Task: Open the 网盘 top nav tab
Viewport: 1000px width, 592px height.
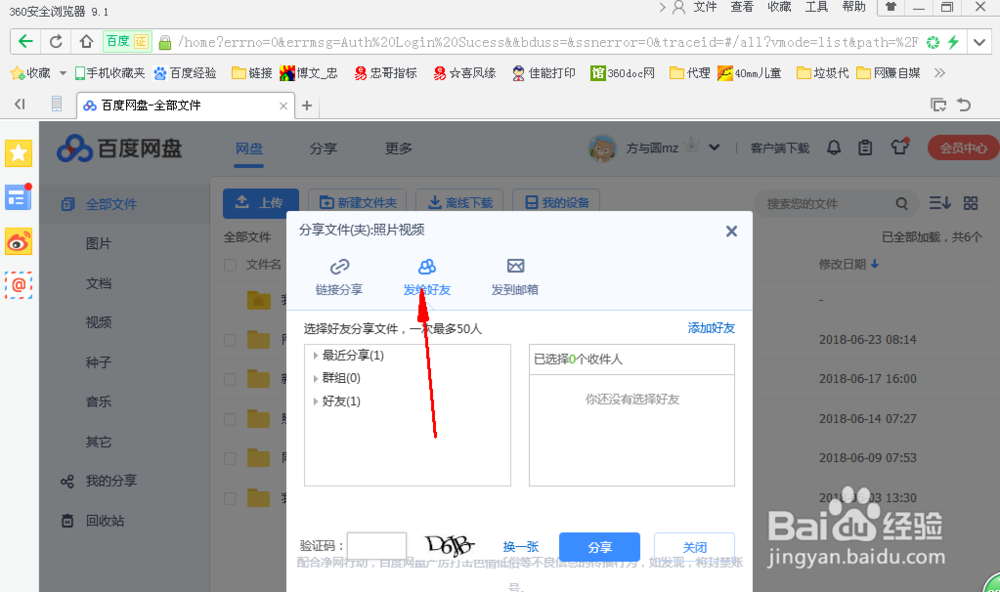Action: [249, 149]
